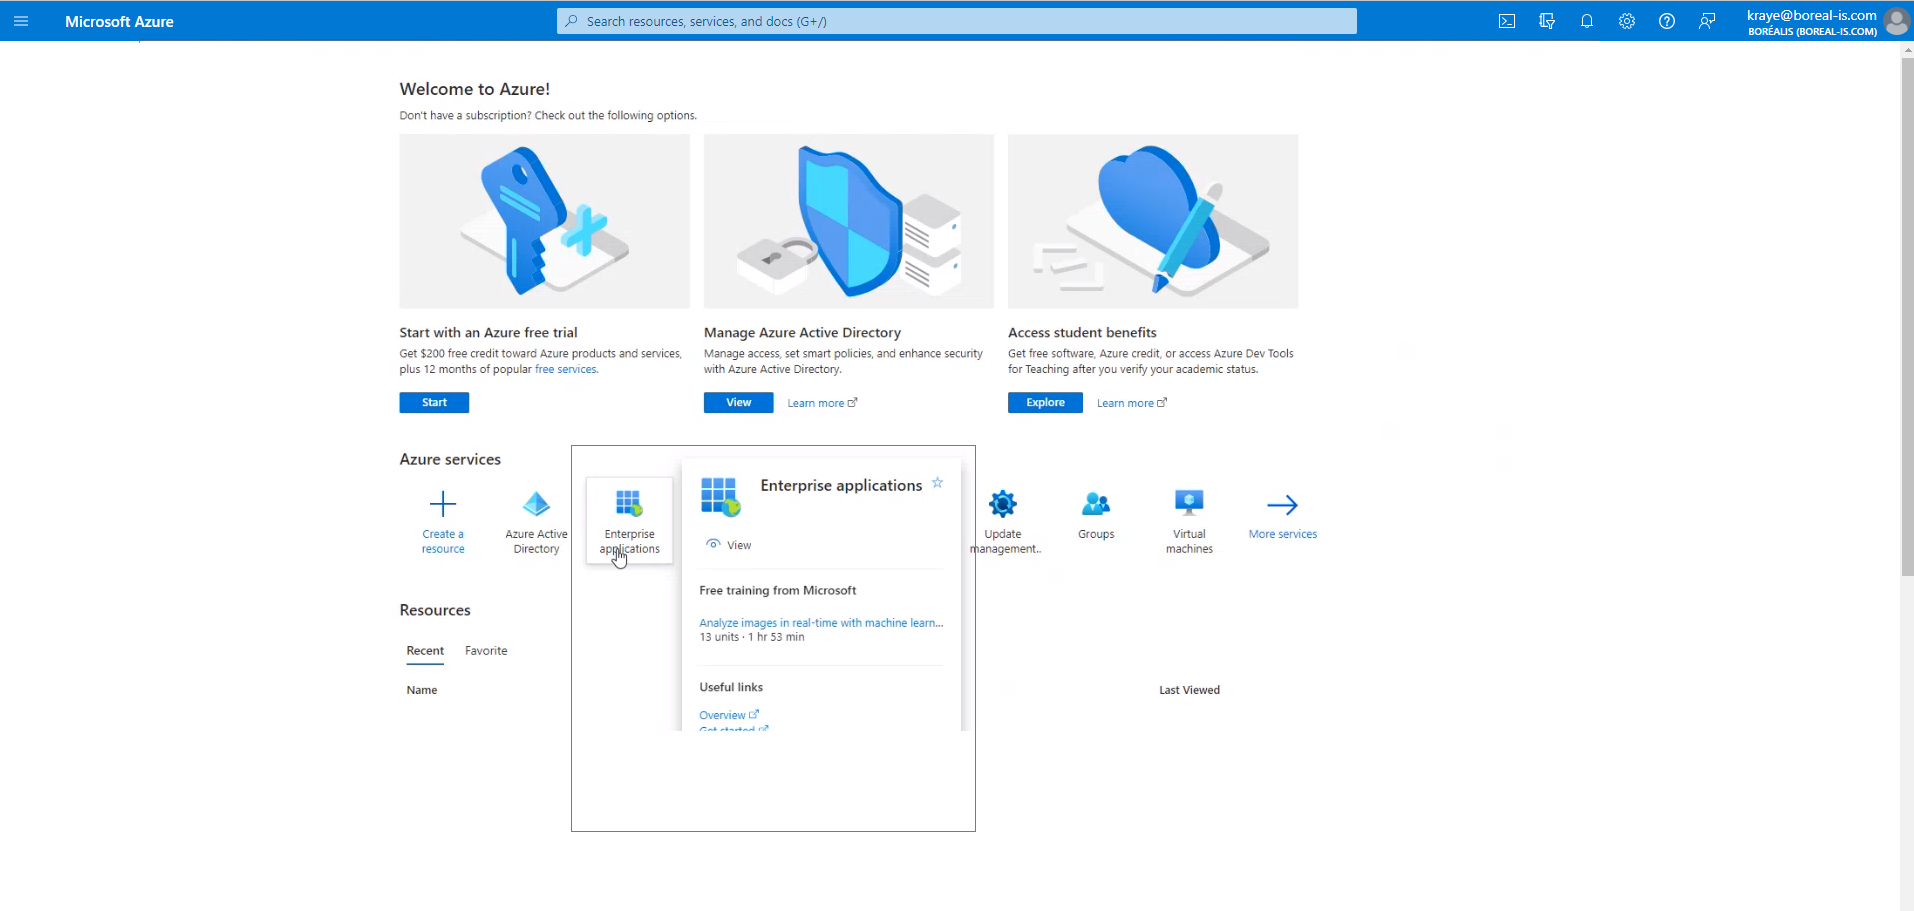Open Groups service icon
The height and width of the screenshot is (911, 1914).
pyautogui.click(x=1096, y=504)
